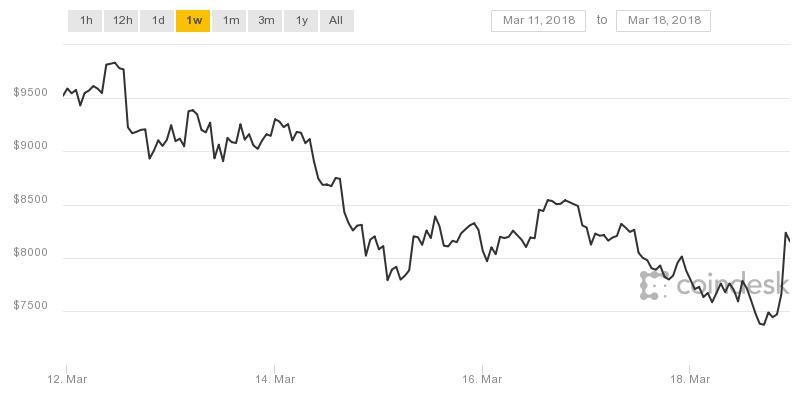The height and width of the screenshot is (400, 800).
Task: Click the 16. Mar x-axis marker
Action: pos(482,379)
